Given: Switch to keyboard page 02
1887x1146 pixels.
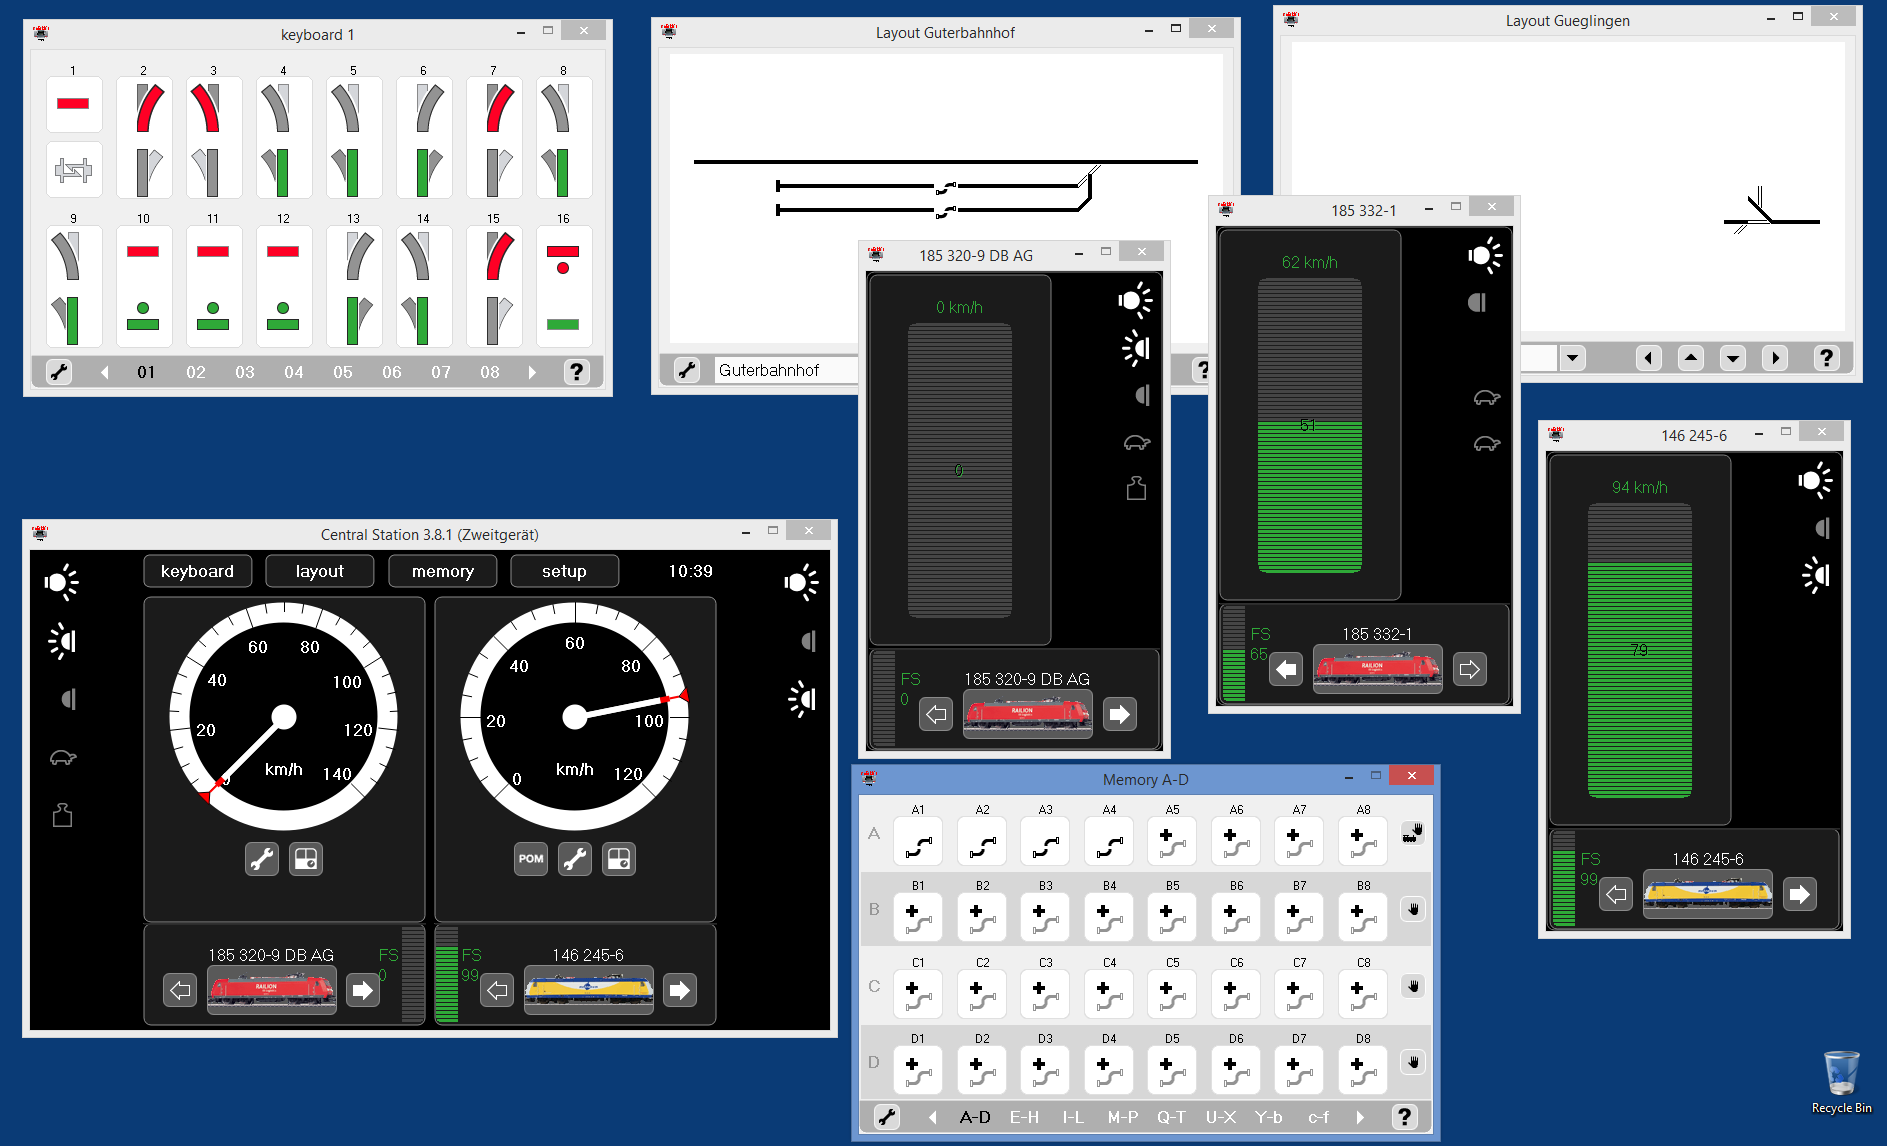Looking at the screenshot, I should (196, 372).
